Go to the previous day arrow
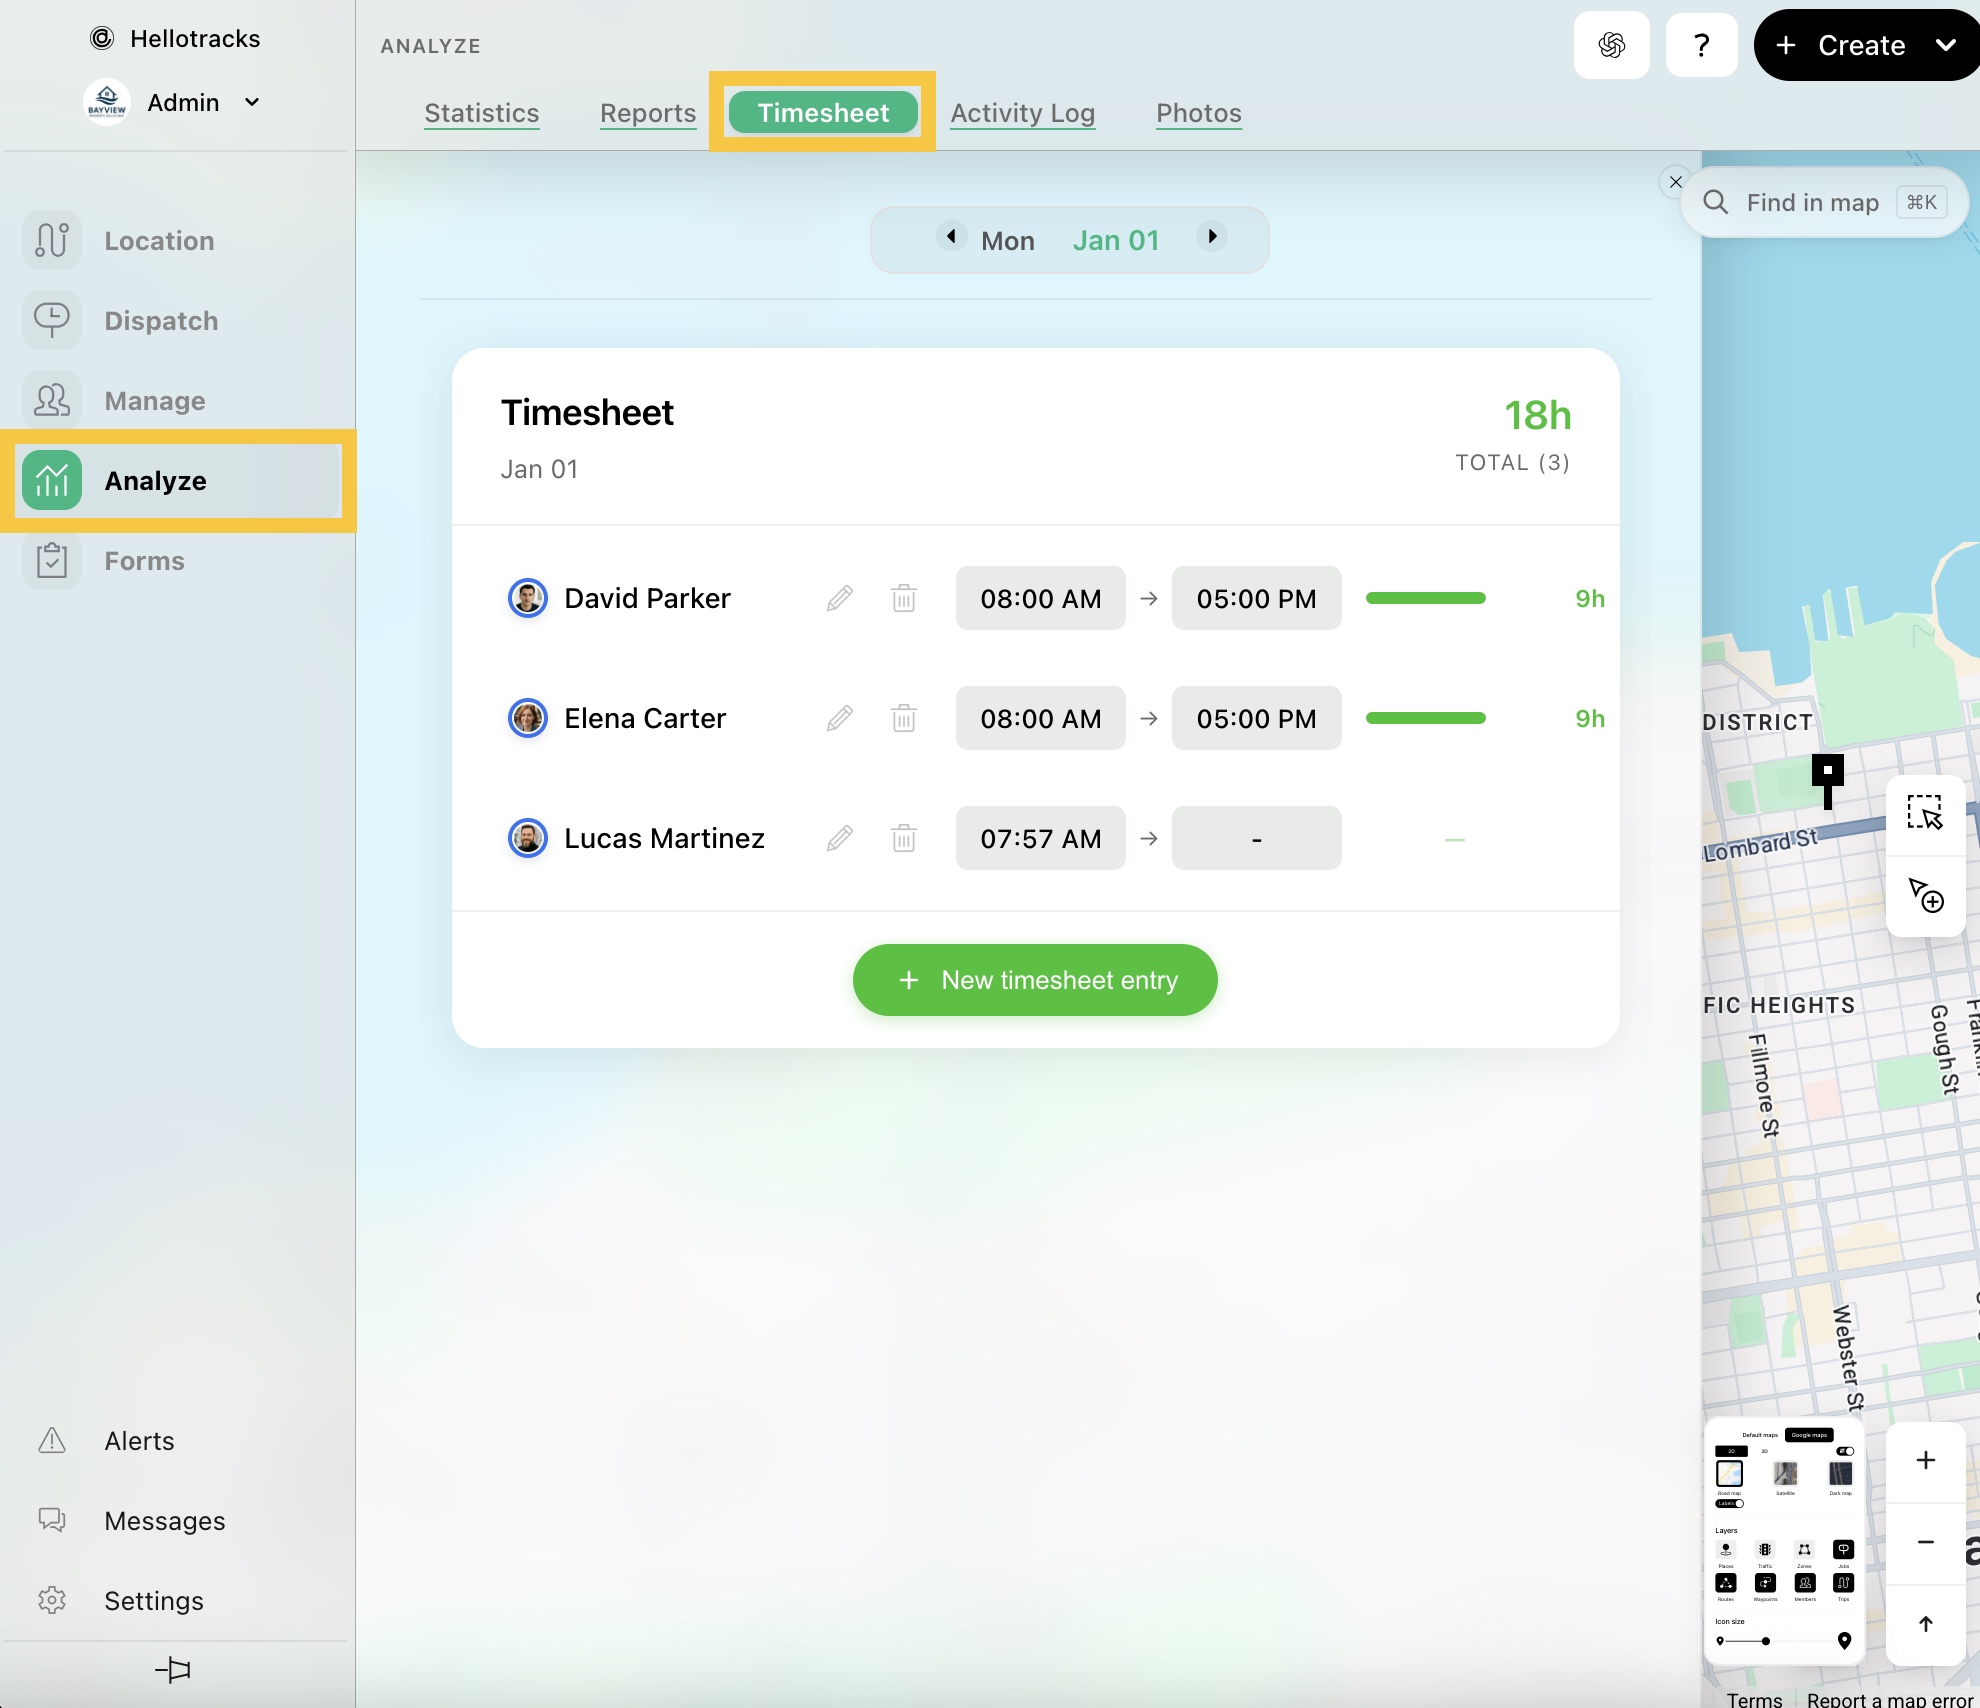 click(951, 236)
